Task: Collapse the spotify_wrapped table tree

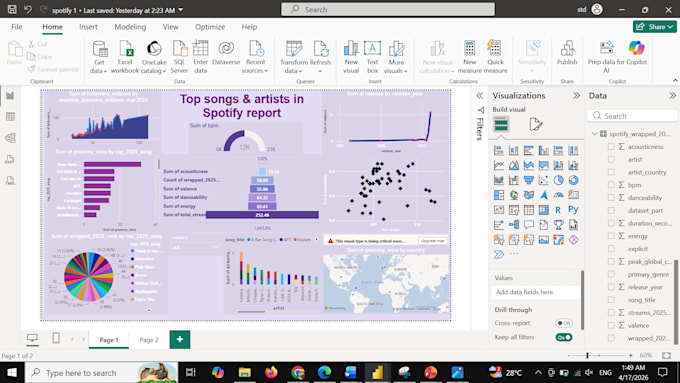Action: [595, 134]
